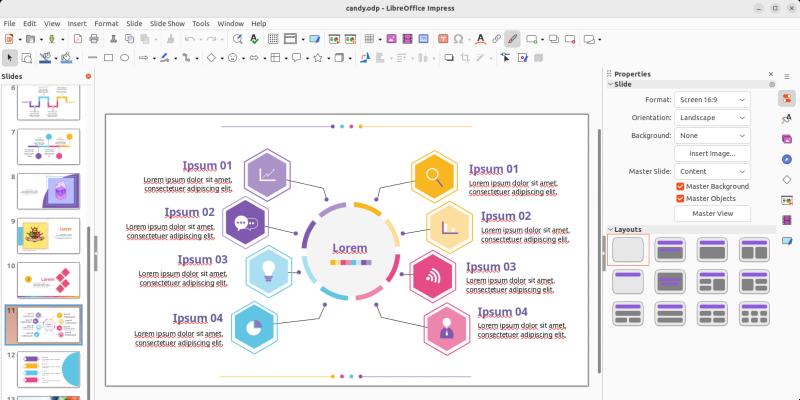Select slide 10 thumbnail in Slides panel

pos(49,280)
